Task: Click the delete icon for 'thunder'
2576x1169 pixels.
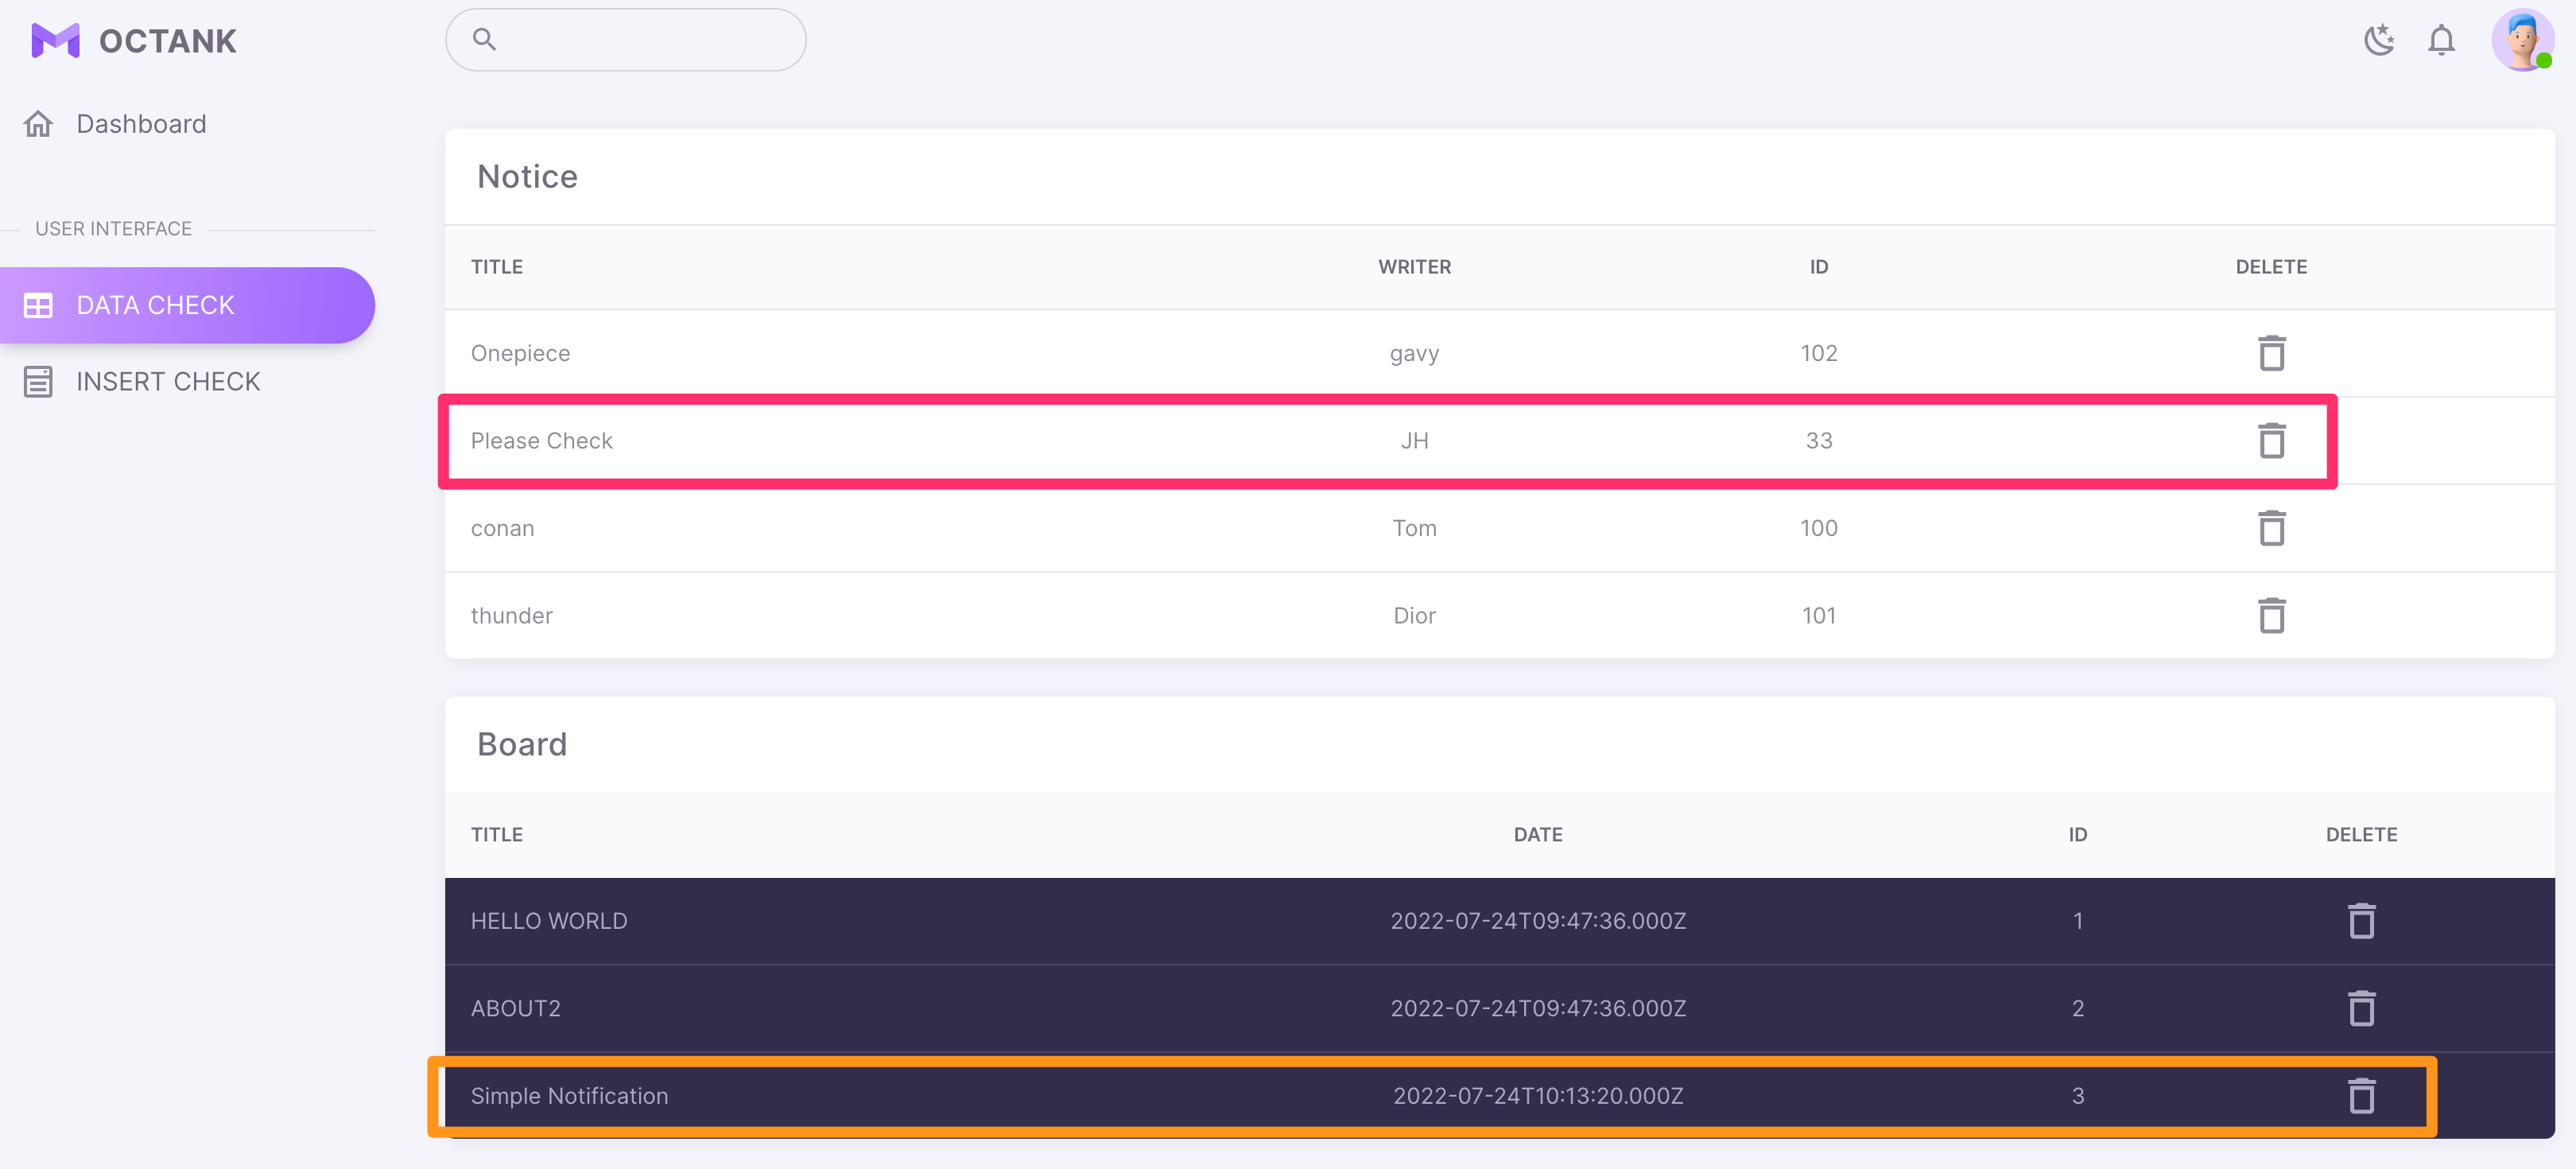Action: click(x=2272, y=615)
